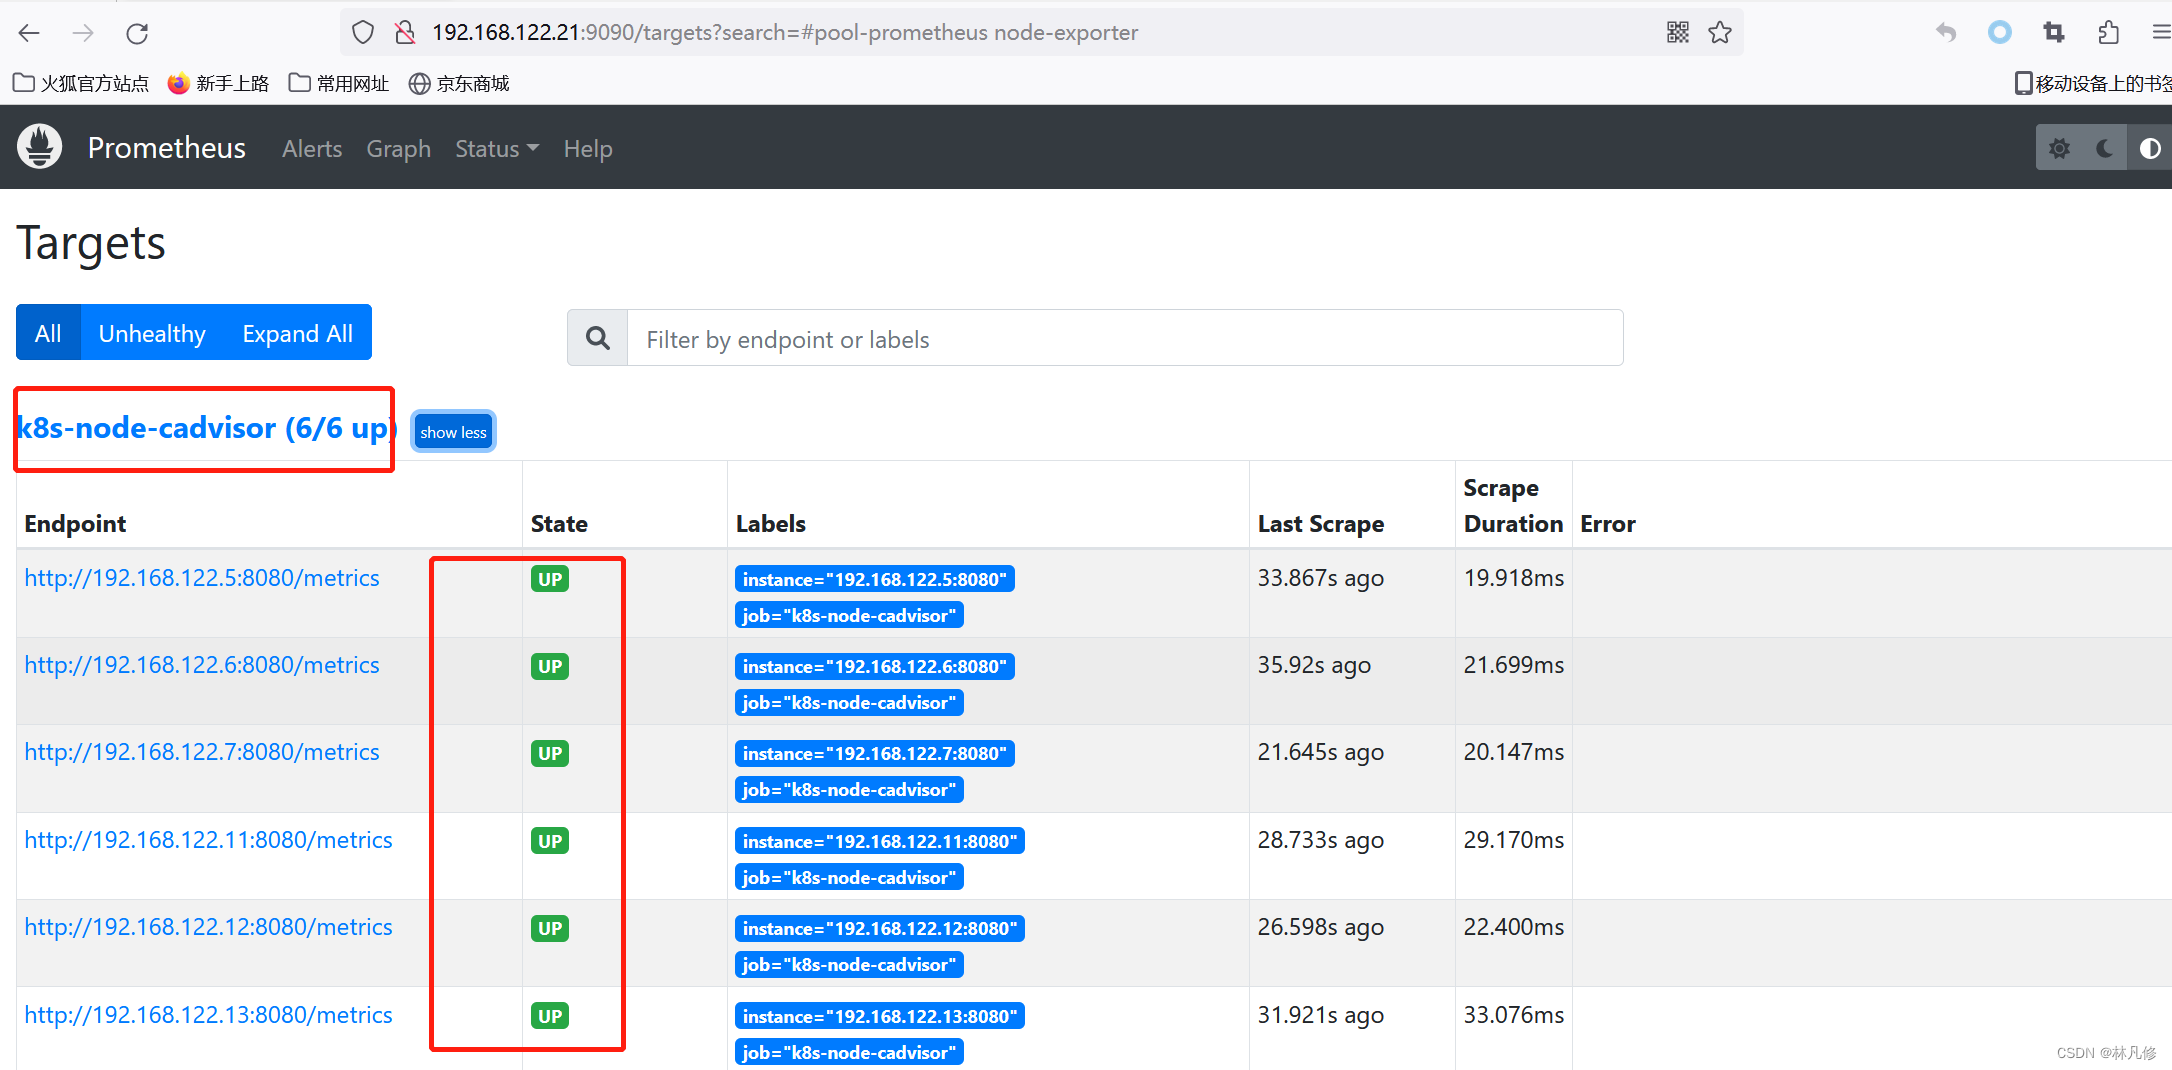2172x1070 pixels.
Task: Click instance="192.168.122.11:8080" label
Action: click(x=880, y=841)
